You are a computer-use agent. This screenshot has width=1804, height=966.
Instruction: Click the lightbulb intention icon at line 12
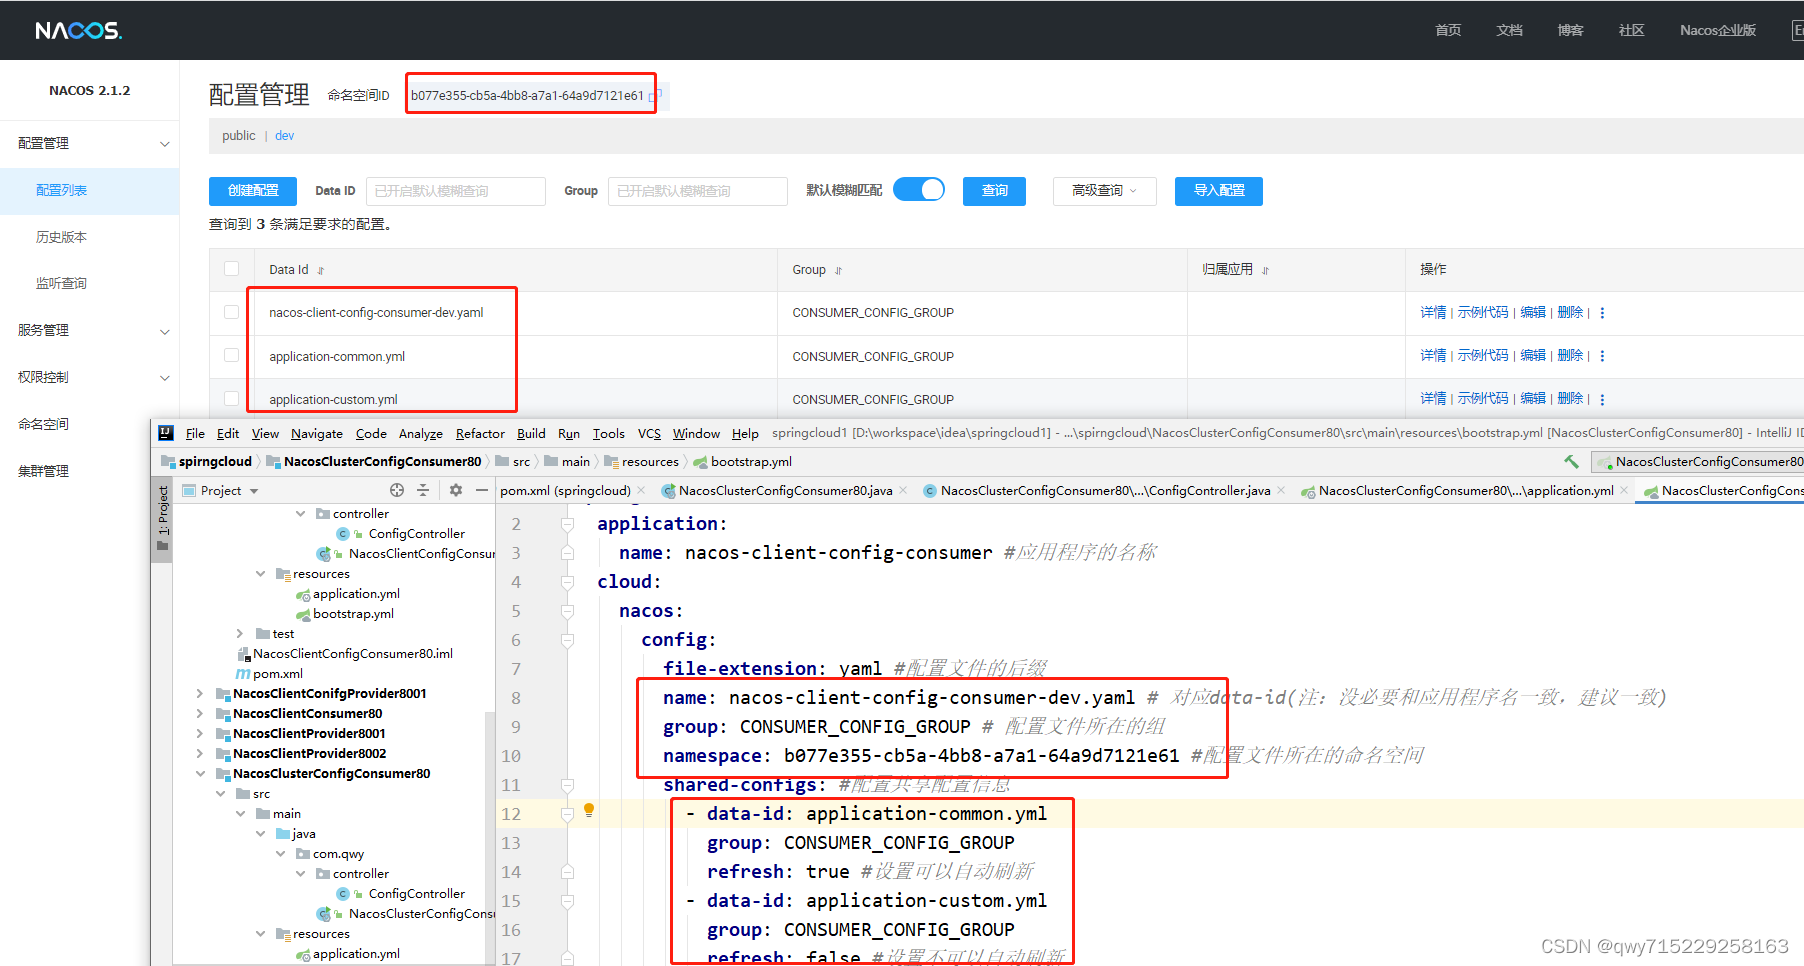pyautogui.click(x=589, y=810)
